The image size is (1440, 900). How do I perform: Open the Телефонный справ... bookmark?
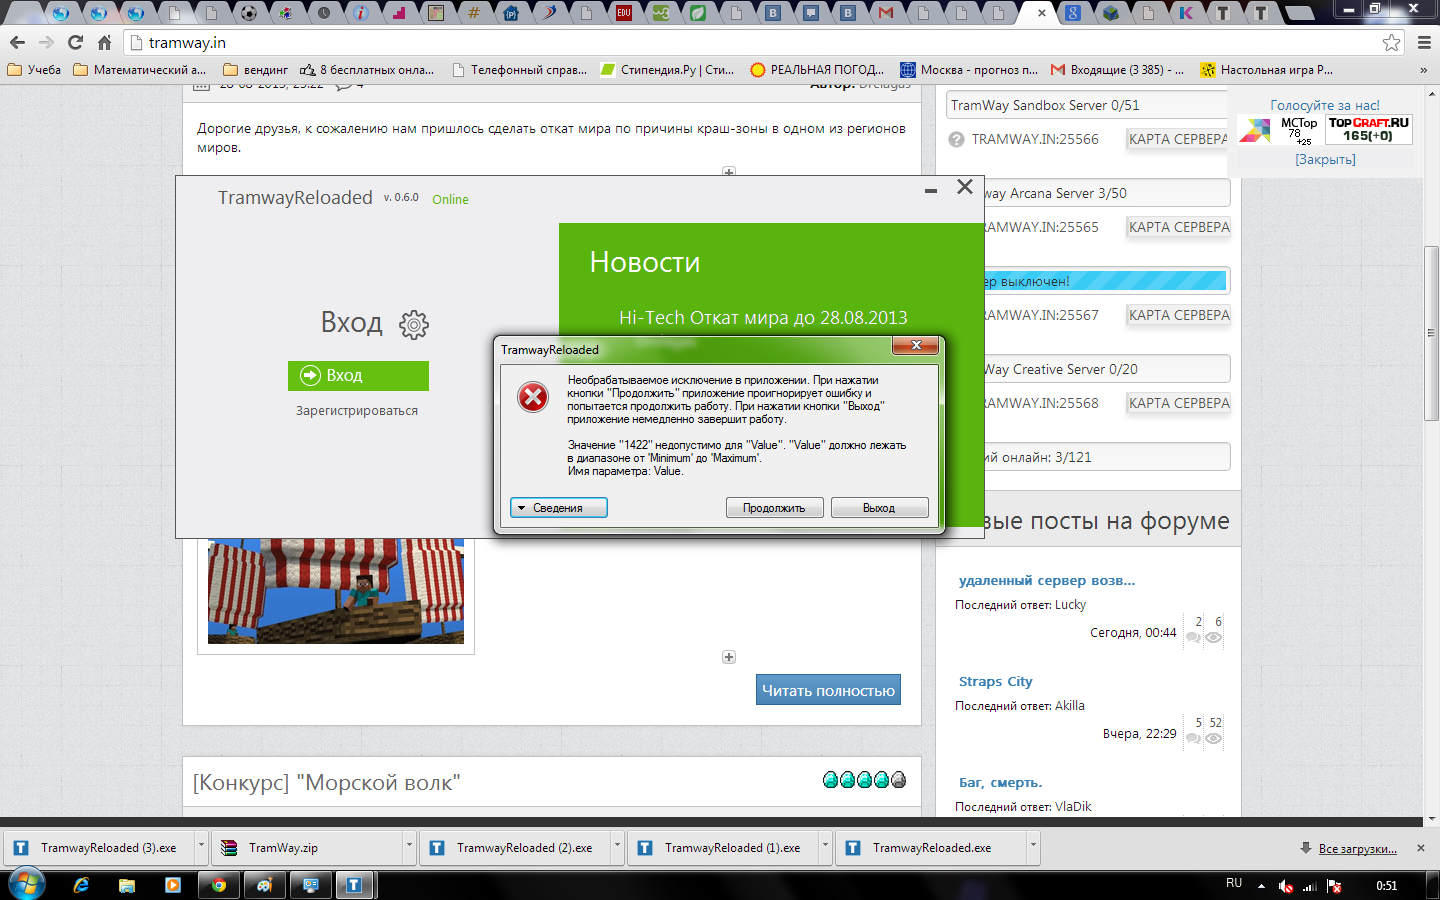coord(519,70)
